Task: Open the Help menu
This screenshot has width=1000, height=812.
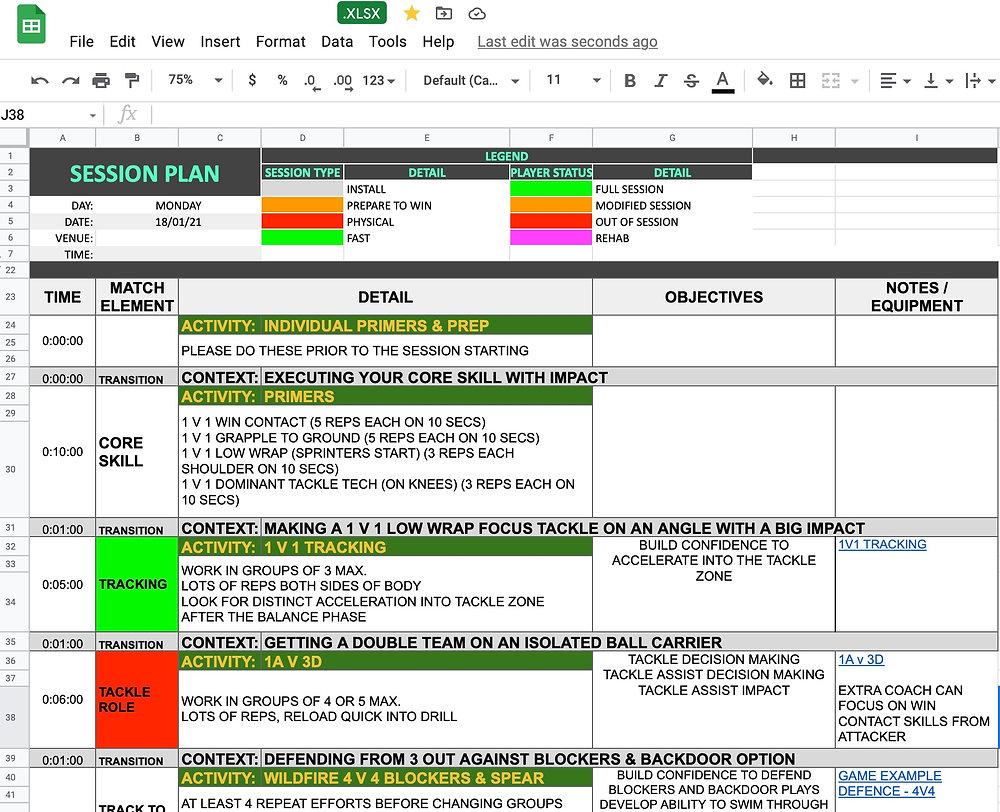Action: click(438, 41)
